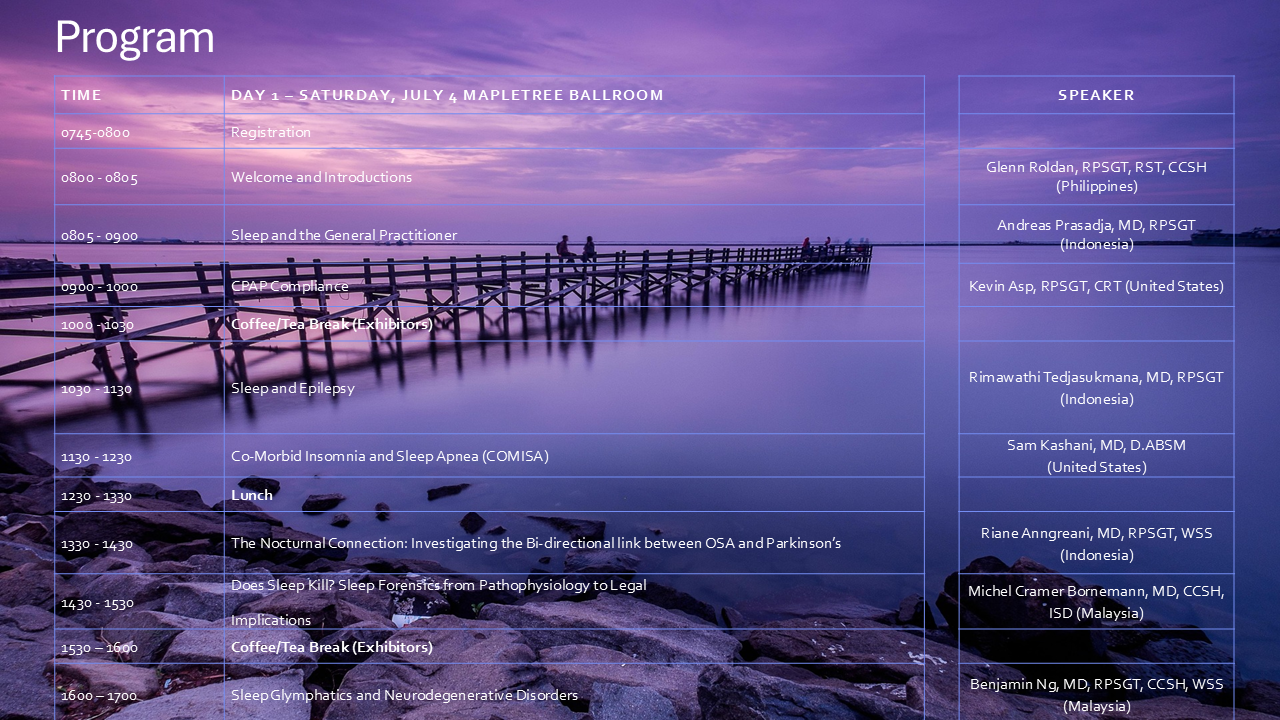Screen dimensions: 1280x720
Task: Click Sleep and the General Practitioner session
Action: coord(344,235)
